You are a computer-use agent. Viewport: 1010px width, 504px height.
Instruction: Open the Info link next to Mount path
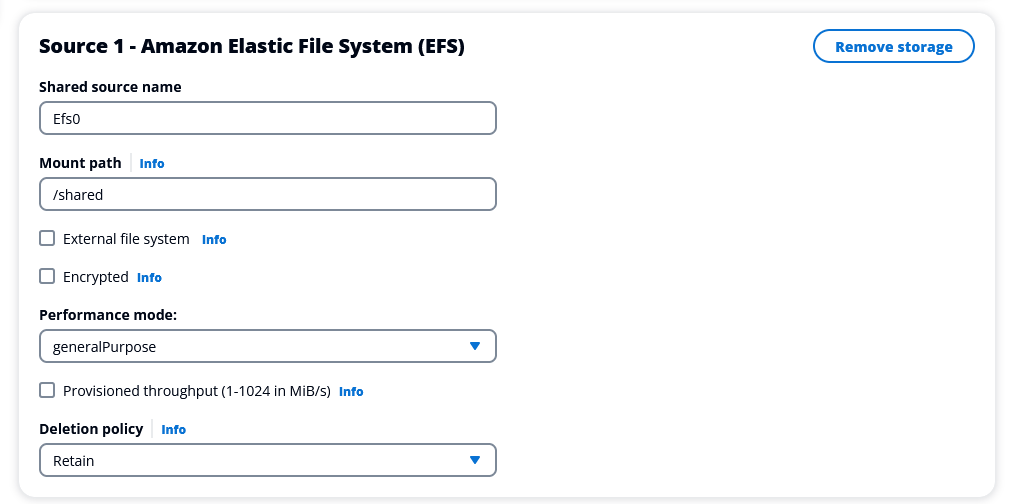click(152, 163)
